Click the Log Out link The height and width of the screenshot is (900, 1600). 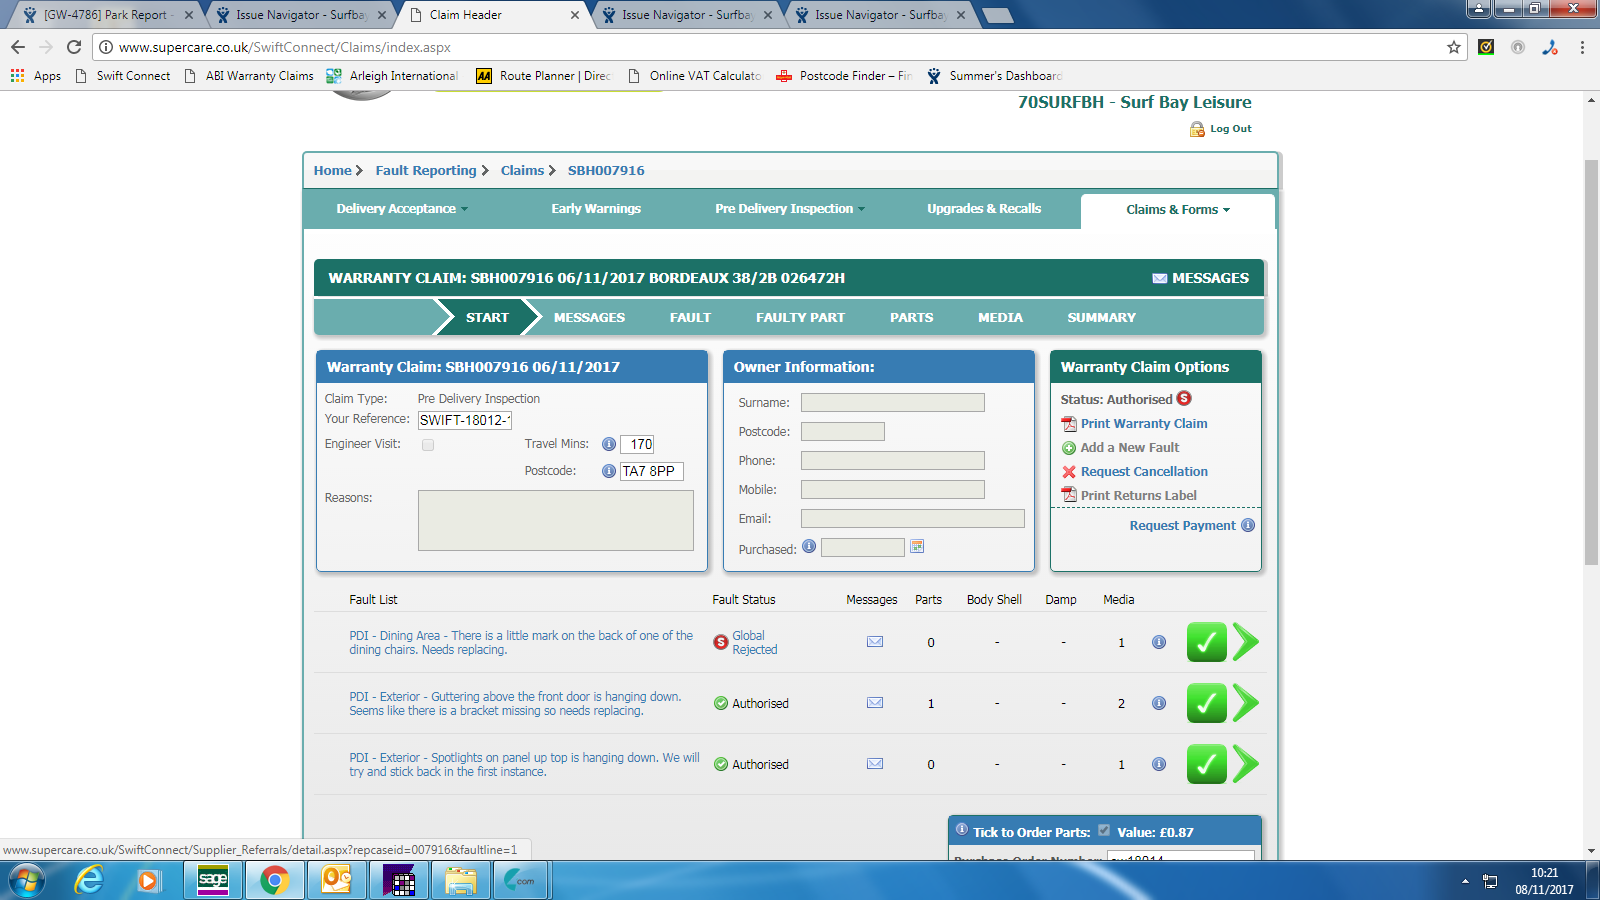tap(1231, 129)
